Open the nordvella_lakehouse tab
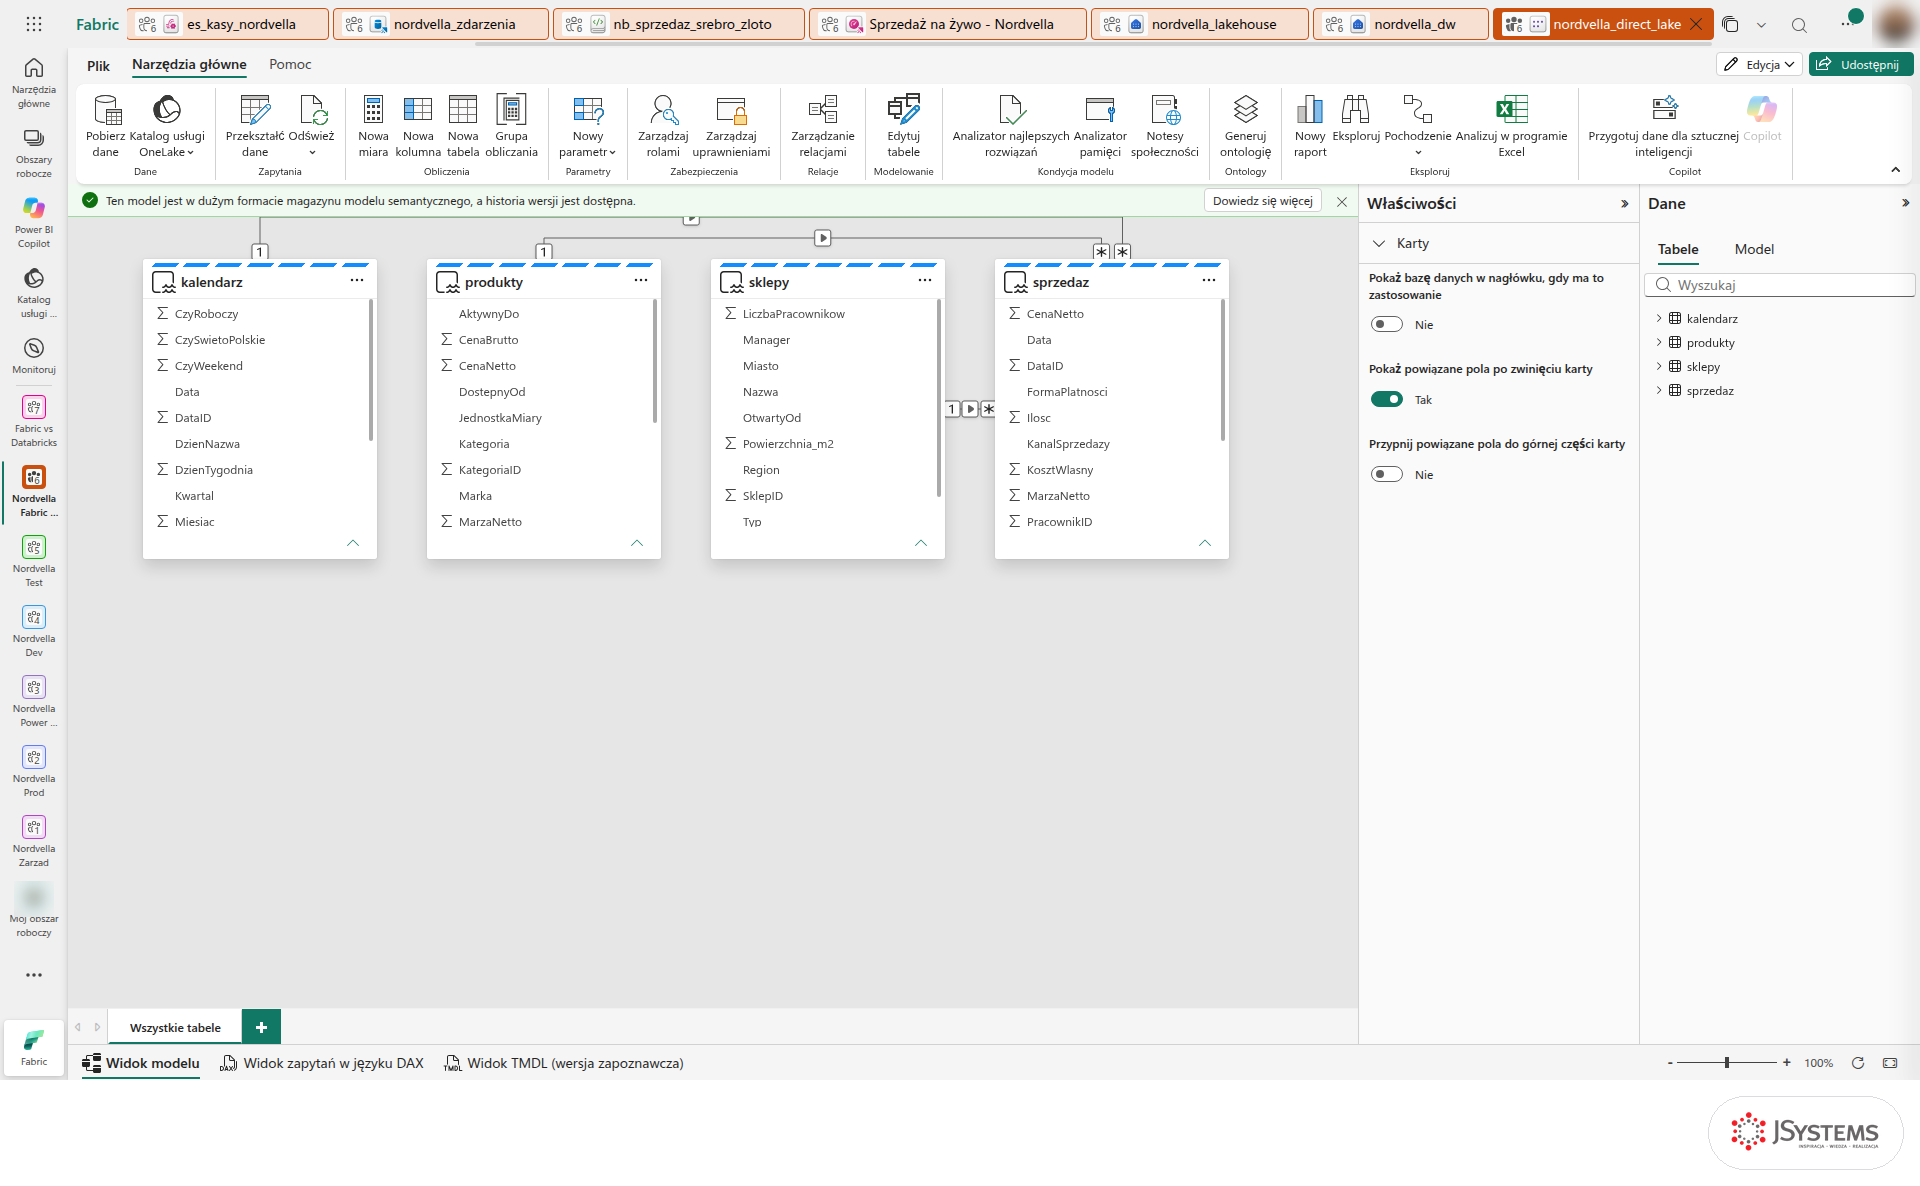The width and height of the screenshot is (1920, 1186). (1200, 24)
